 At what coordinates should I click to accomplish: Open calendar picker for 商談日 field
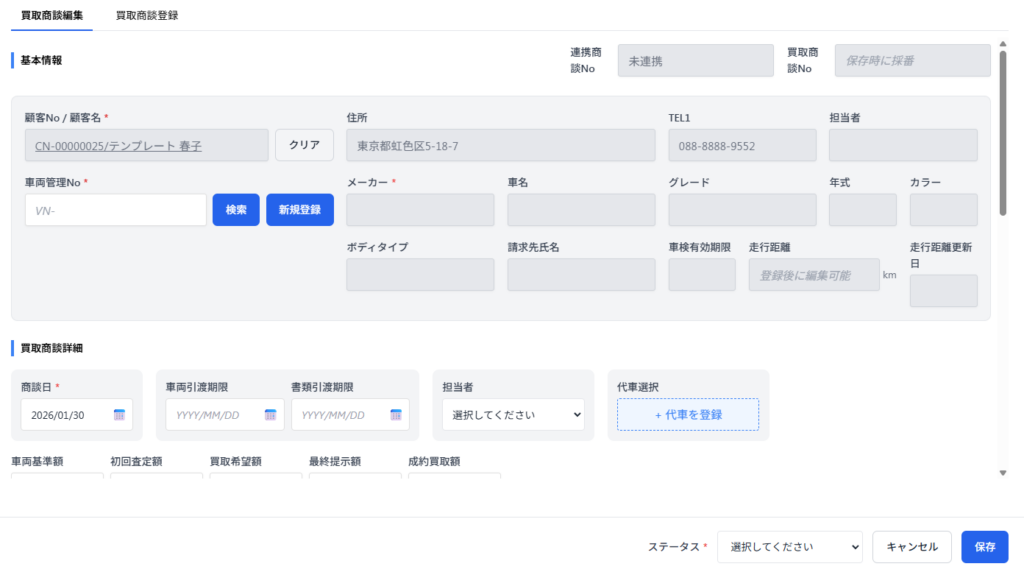coord(119,415)
